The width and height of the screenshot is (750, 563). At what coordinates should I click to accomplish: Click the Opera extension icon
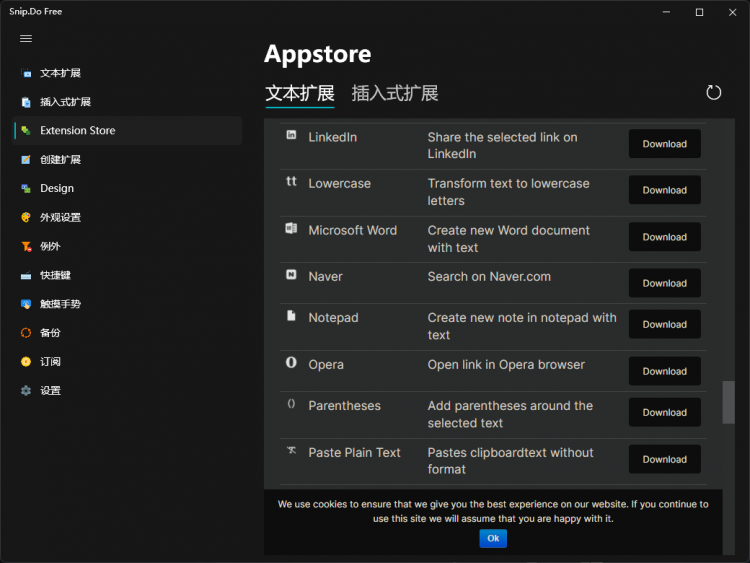[291, 363]
